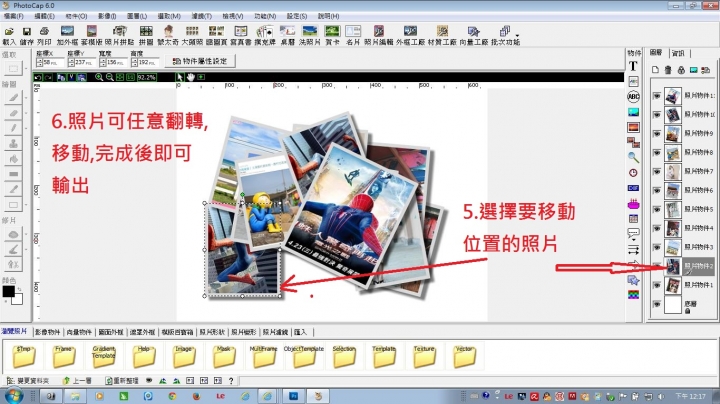The width and height of the screenshot is (720, 404).
Task: Click the 變更資料夾 change folder button
Action: pyautogui.click(x=28, y=381)
